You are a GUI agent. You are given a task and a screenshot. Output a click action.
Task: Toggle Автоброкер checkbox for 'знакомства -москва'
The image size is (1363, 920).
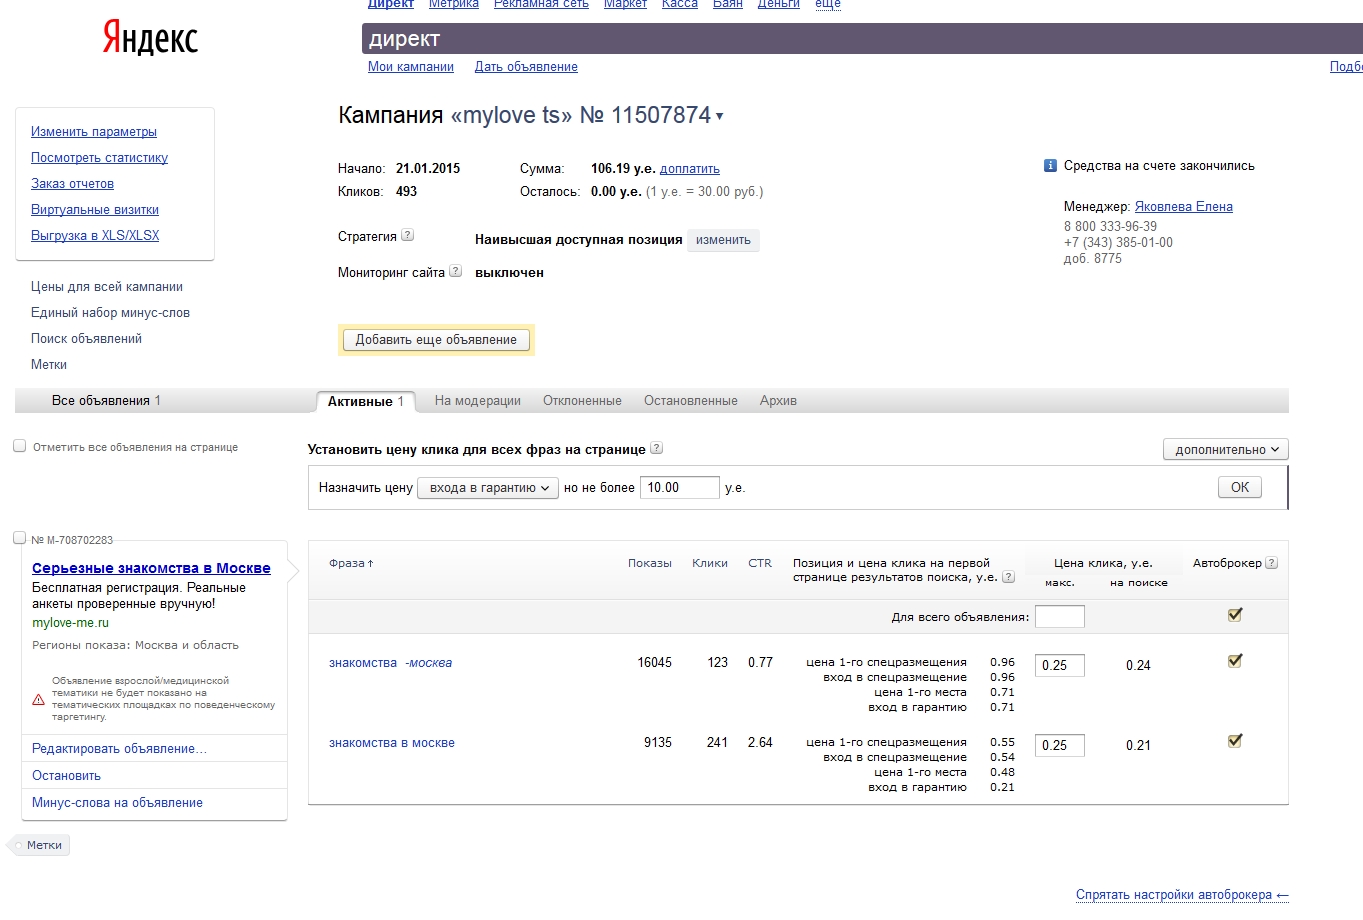click(x=1235, y=661)
